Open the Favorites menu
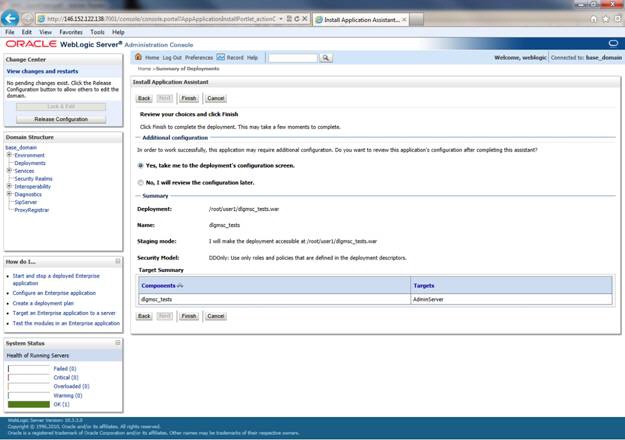The width and height of the screenshot is (625, 440). (x=71, y=32)
